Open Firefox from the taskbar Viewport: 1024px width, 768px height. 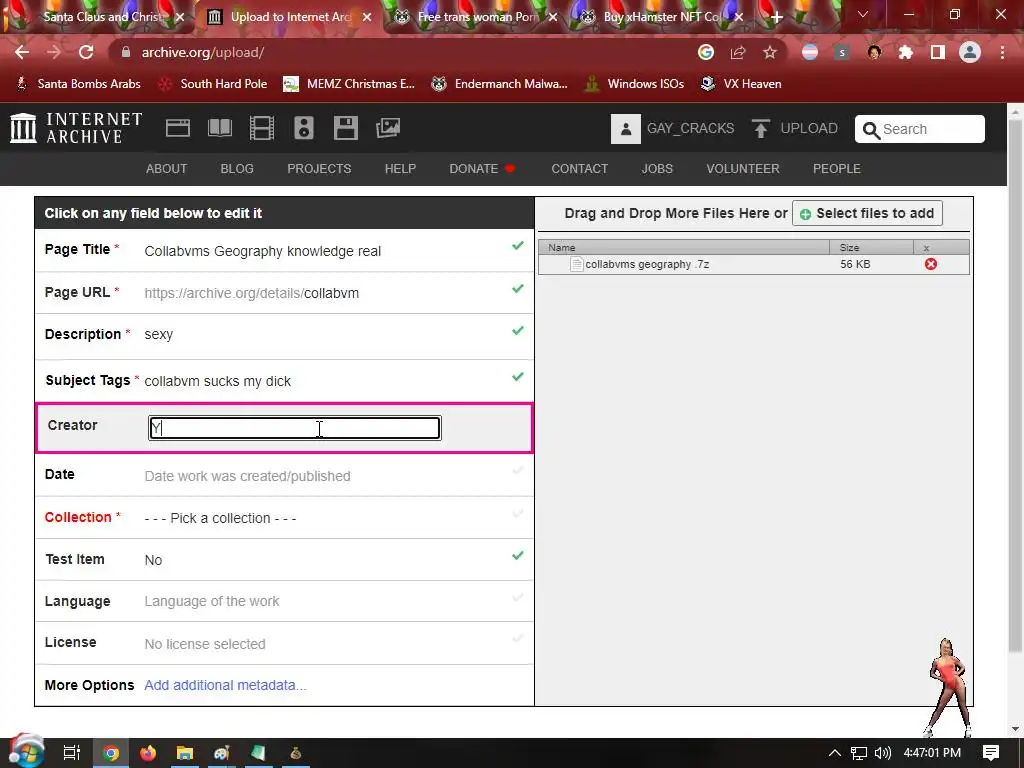point(148,753)
